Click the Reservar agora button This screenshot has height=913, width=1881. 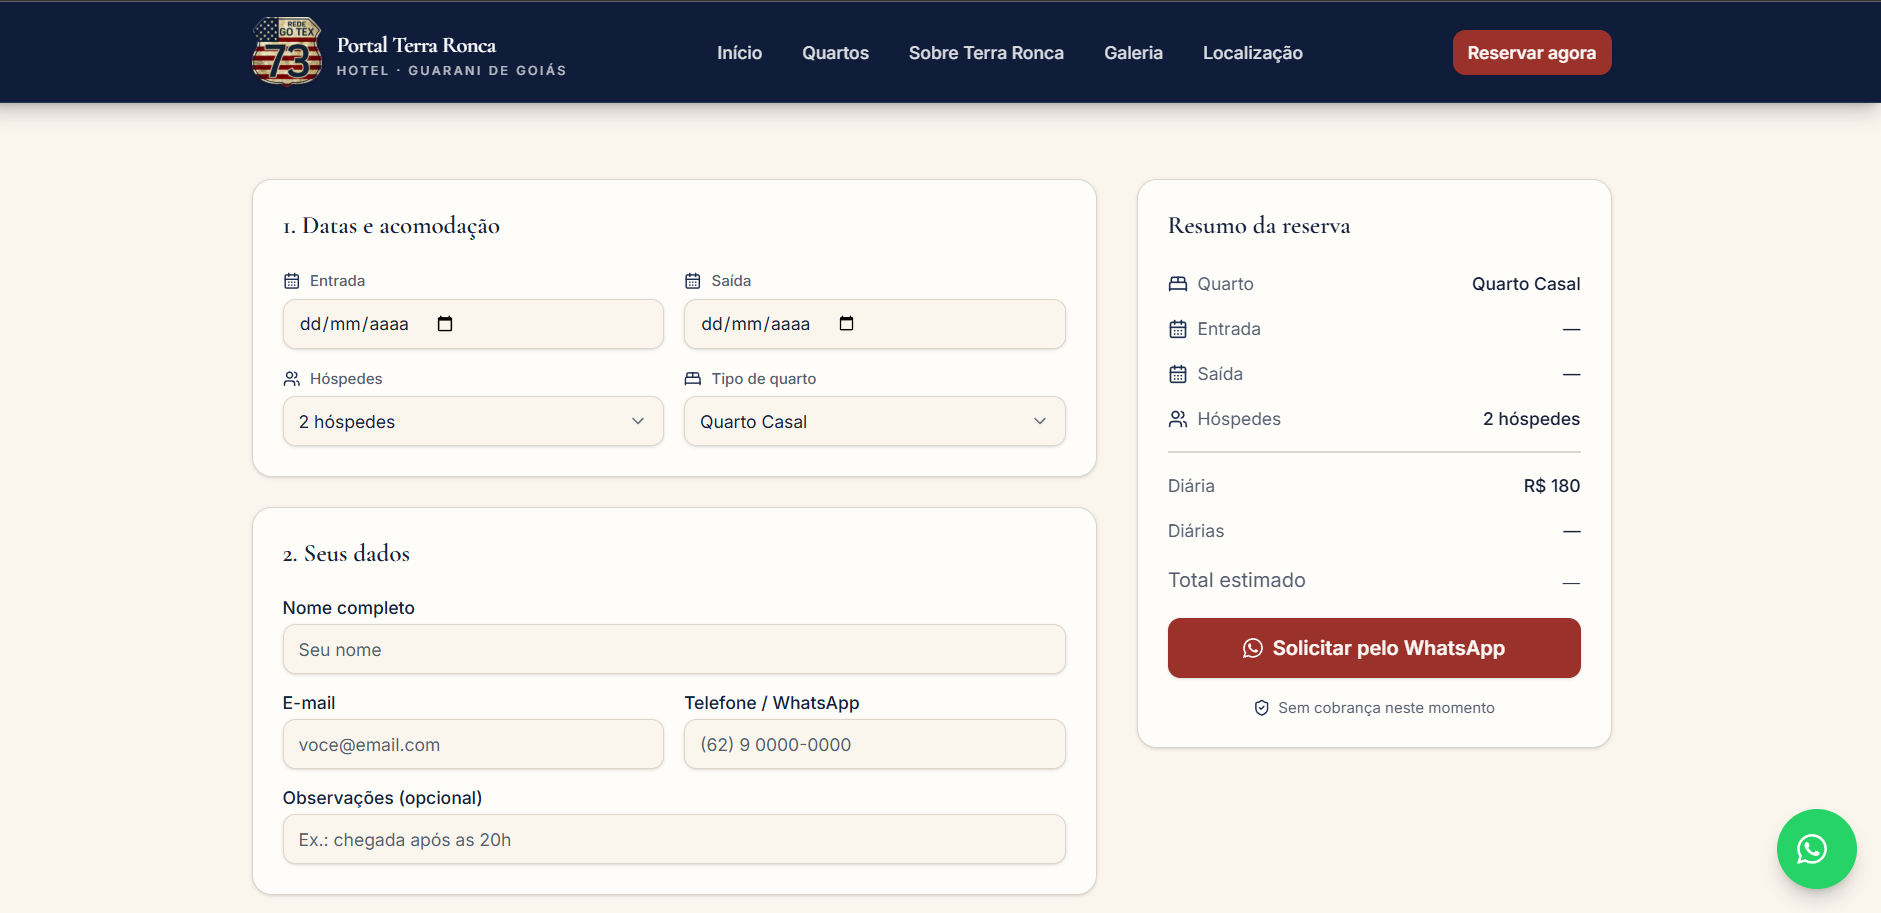pyautogui.click(x=1532, y=53)
